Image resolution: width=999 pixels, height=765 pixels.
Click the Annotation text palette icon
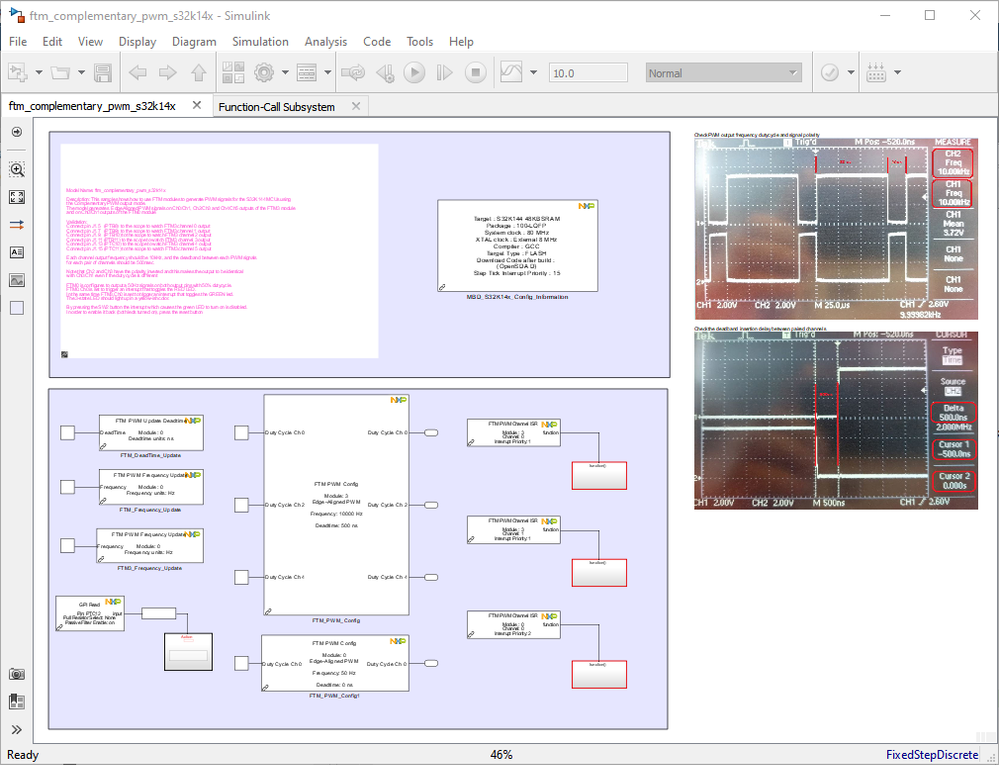click(x=17, y=252)
